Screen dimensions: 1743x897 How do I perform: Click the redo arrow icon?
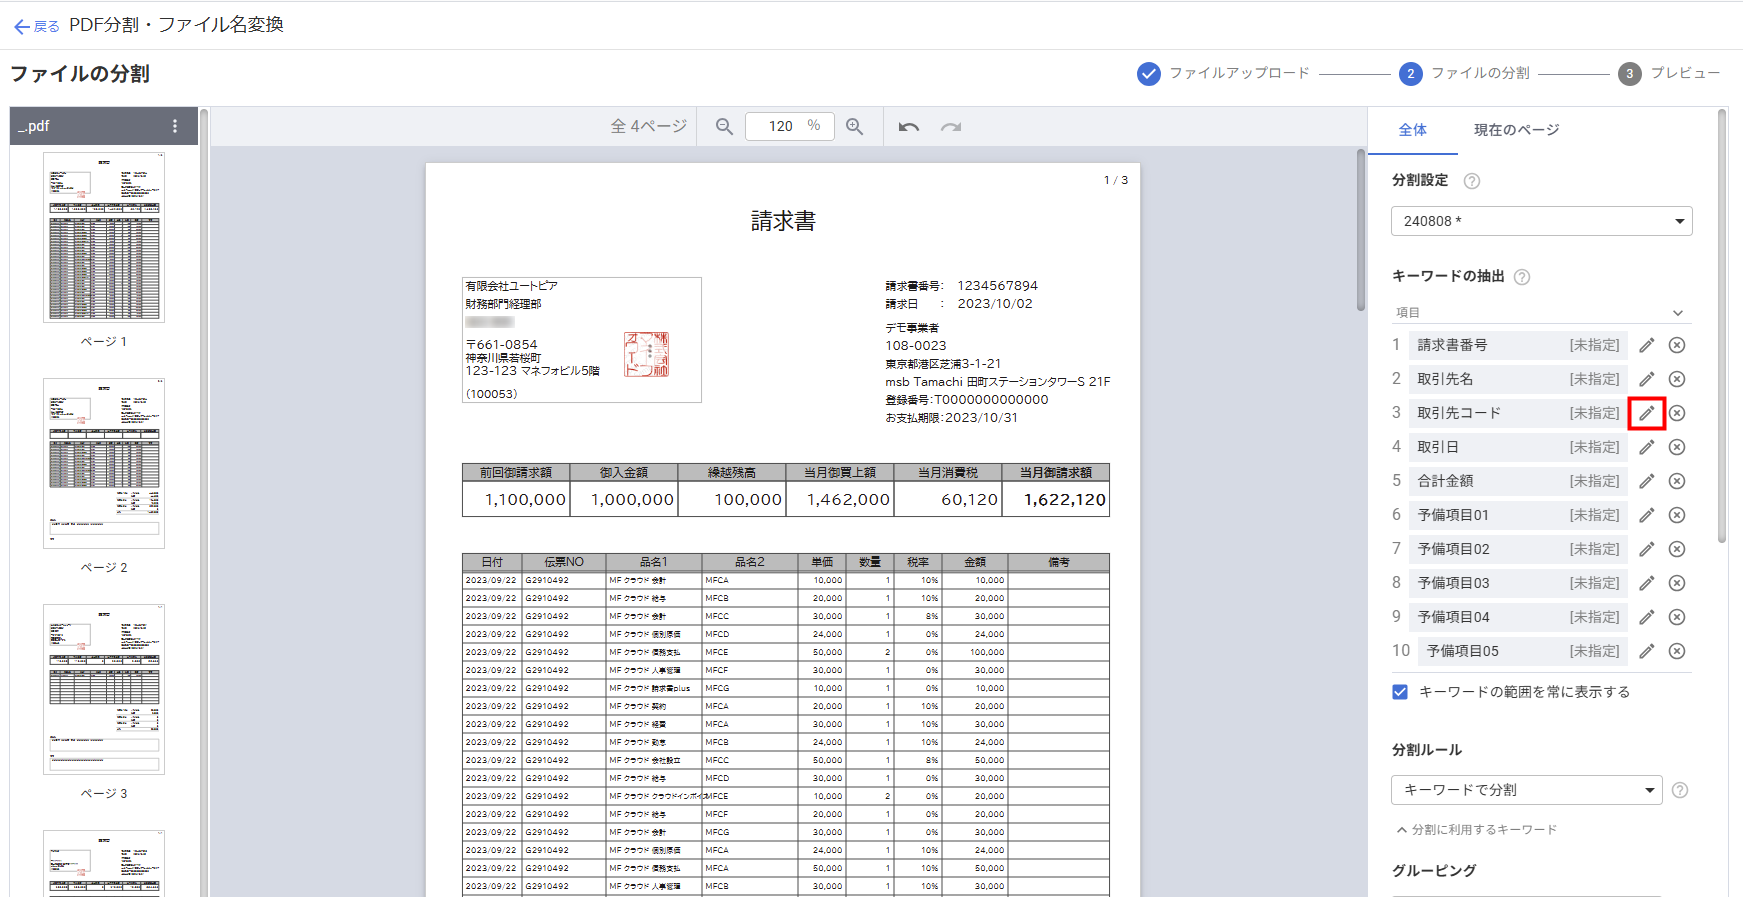[951, 127]
